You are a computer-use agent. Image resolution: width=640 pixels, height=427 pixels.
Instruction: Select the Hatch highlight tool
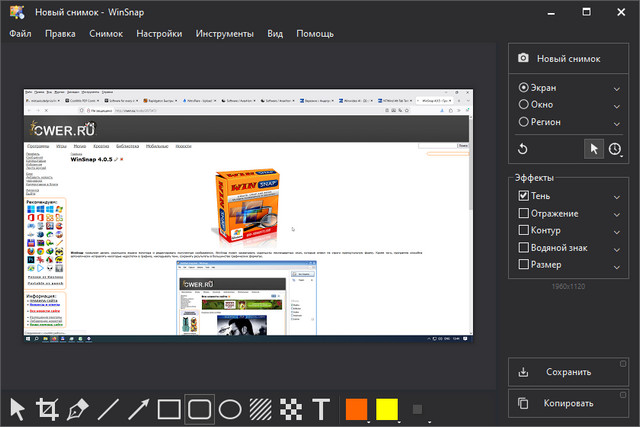pyautogui.click(x=260, y=409)
